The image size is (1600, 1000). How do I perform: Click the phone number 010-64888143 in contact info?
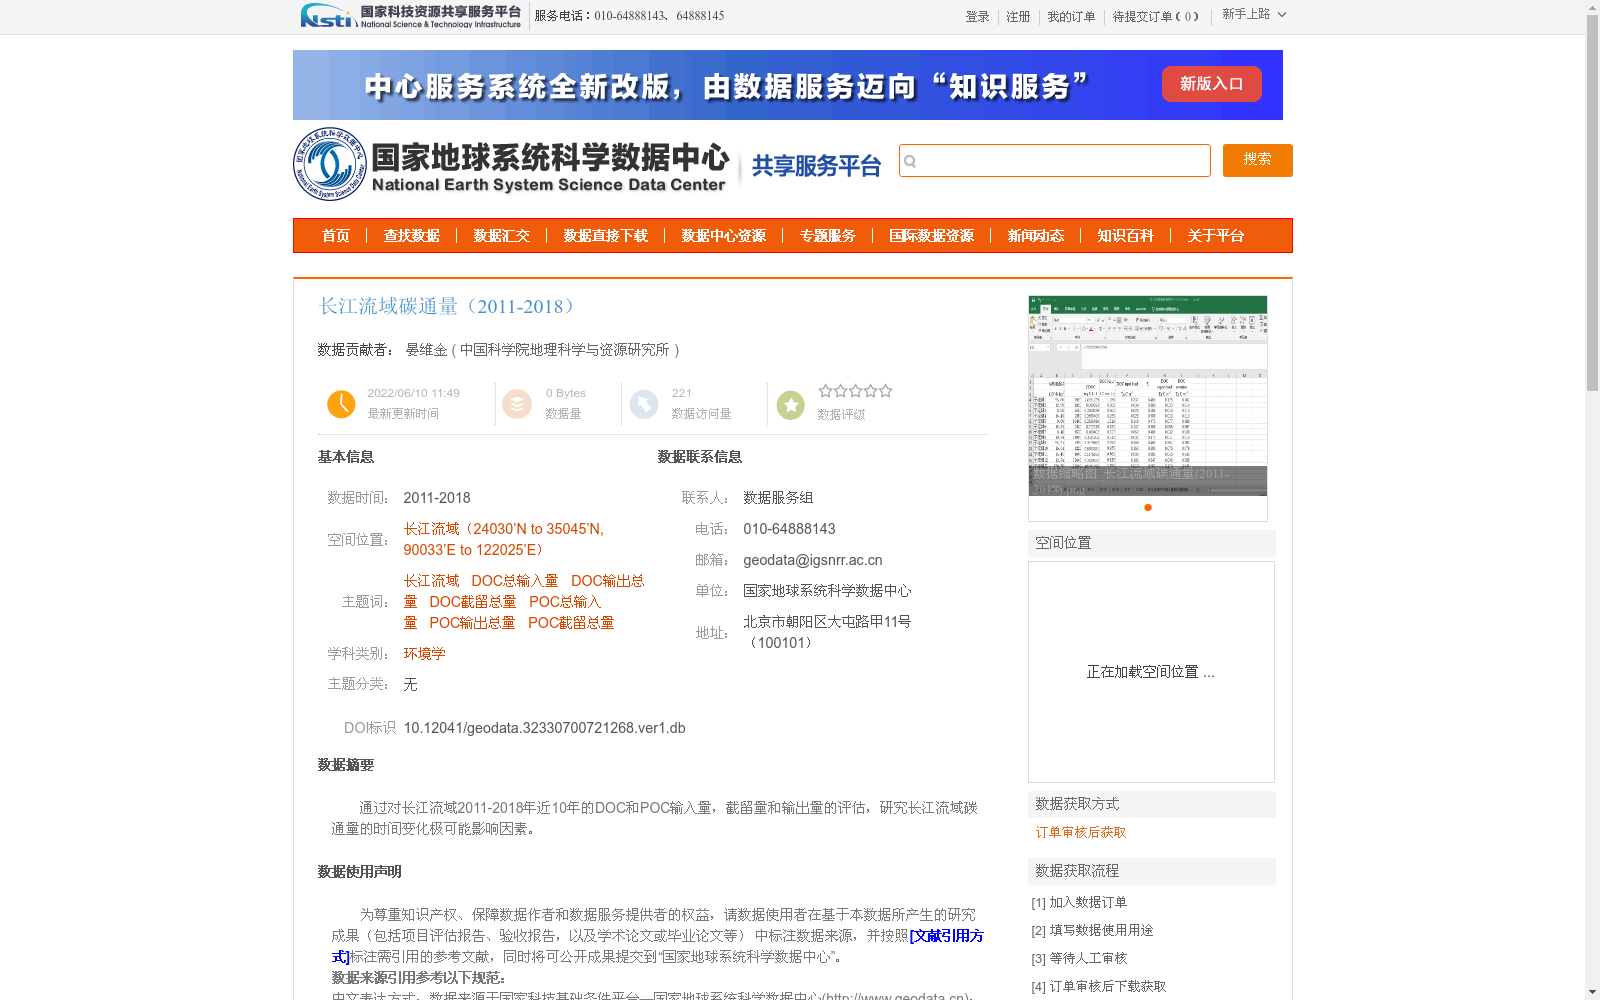(x=789, y=529)
